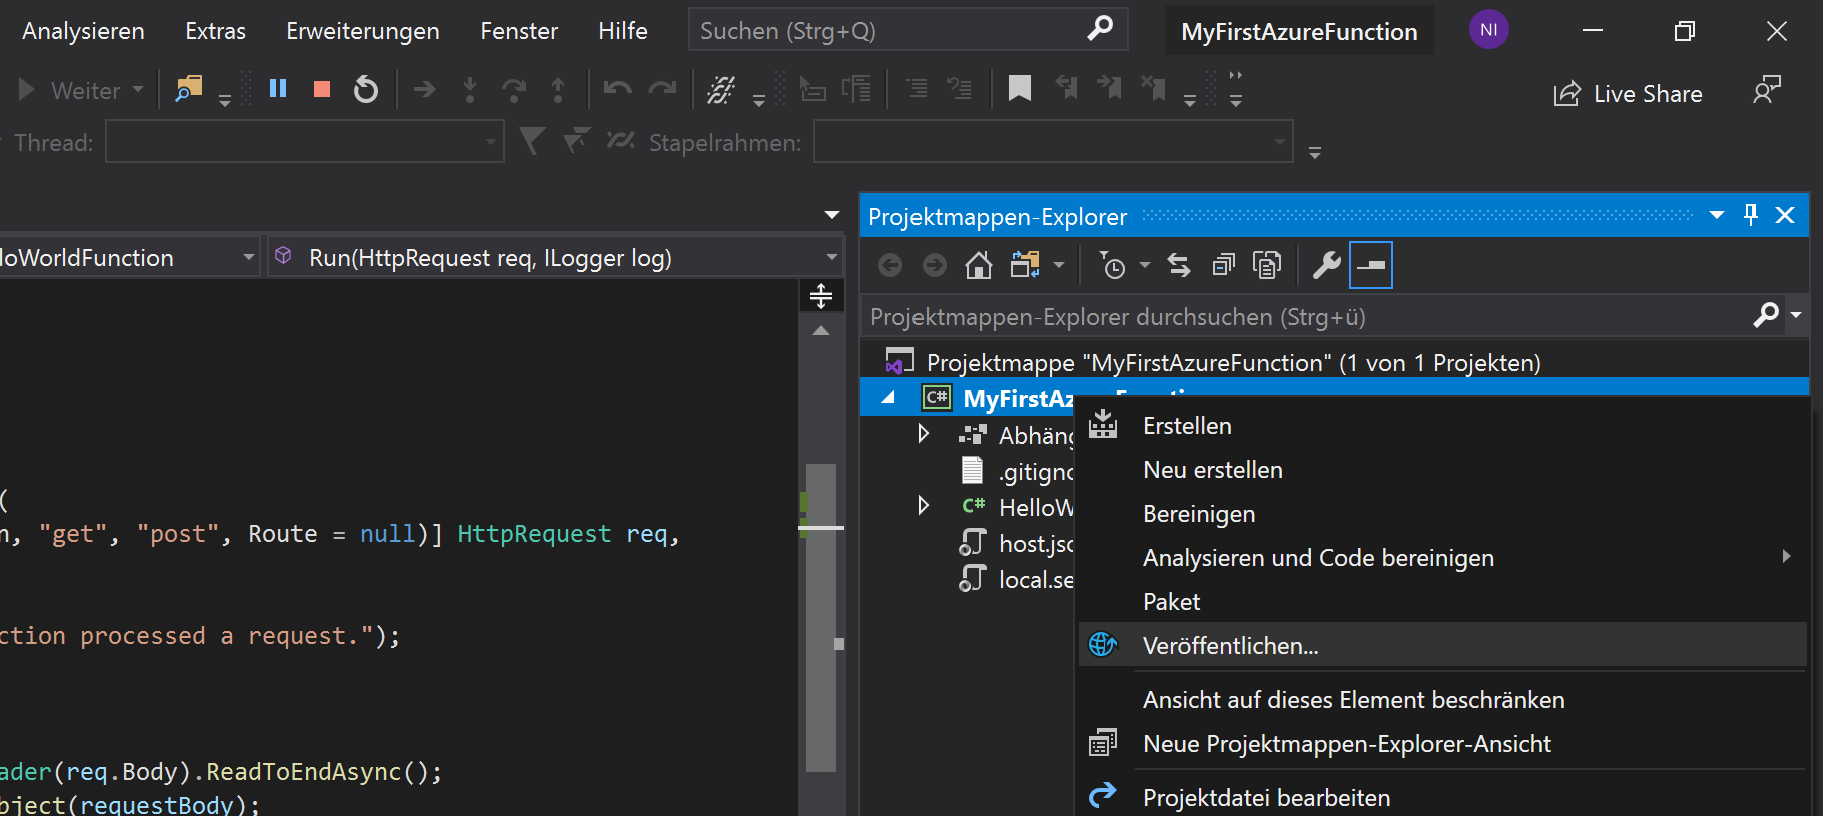
Task: Click the sync with active document icon
Action: [x=1179, y=266]
